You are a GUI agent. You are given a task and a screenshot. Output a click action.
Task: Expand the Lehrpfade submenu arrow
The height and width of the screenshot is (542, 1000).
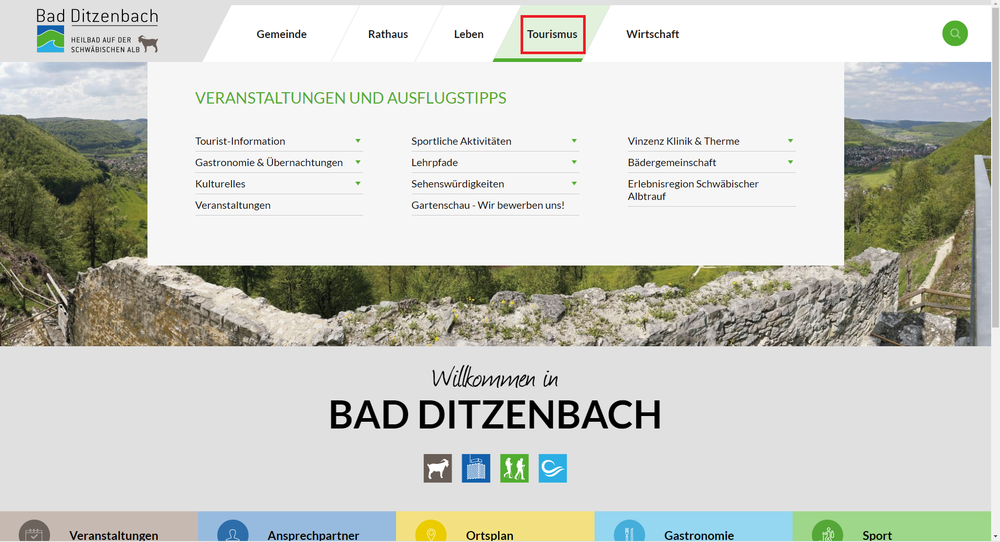(574, 162)
